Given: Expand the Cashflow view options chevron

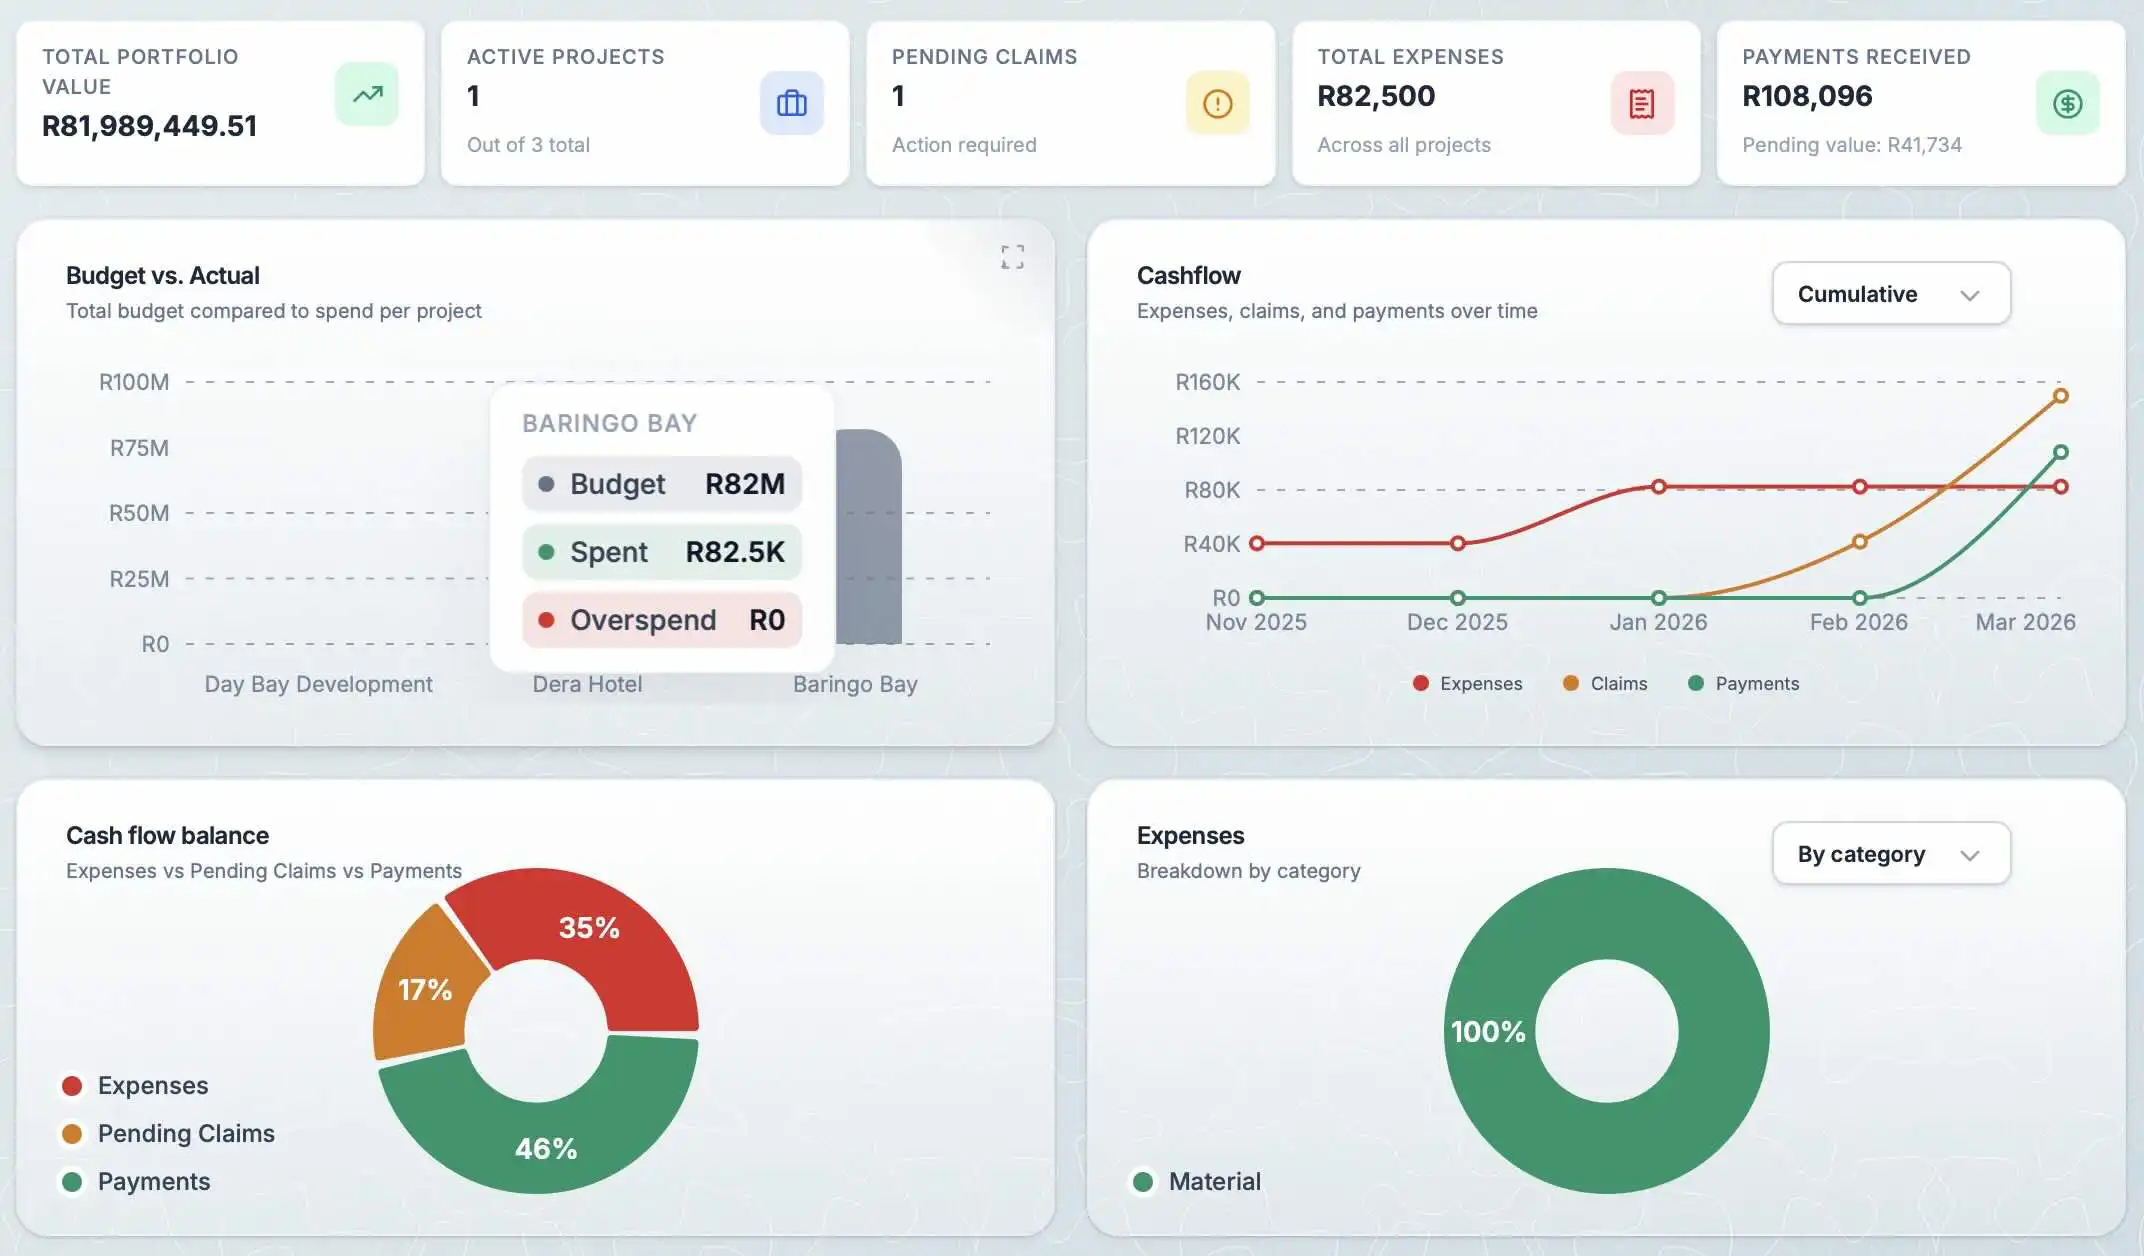Looking at the screenshot, I should click(x=1969, y=295).
